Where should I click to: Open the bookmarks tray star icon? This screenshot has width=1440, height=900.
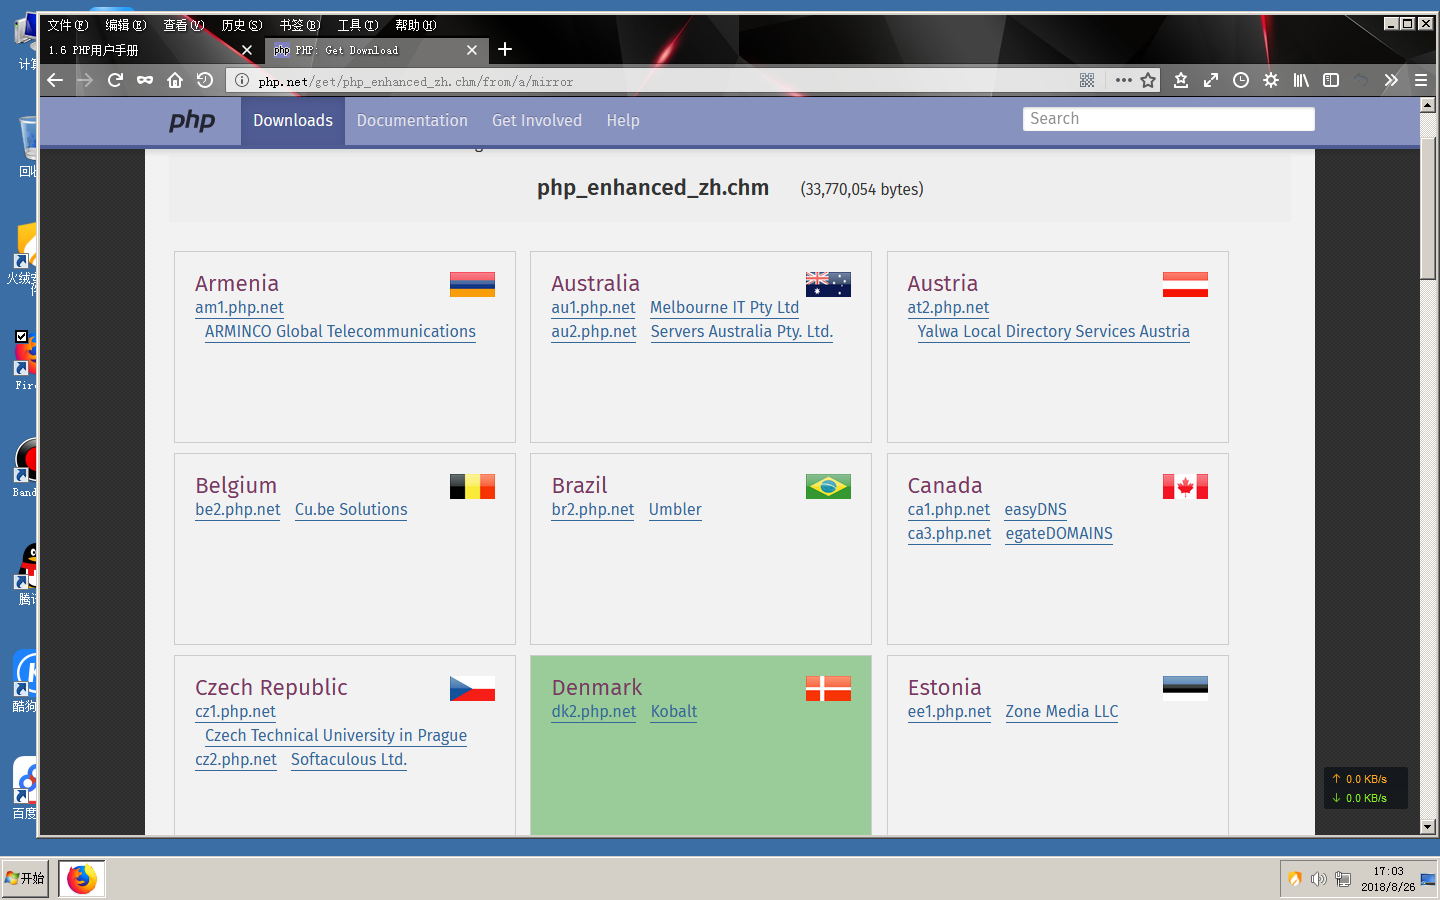tap(1181, 80)
